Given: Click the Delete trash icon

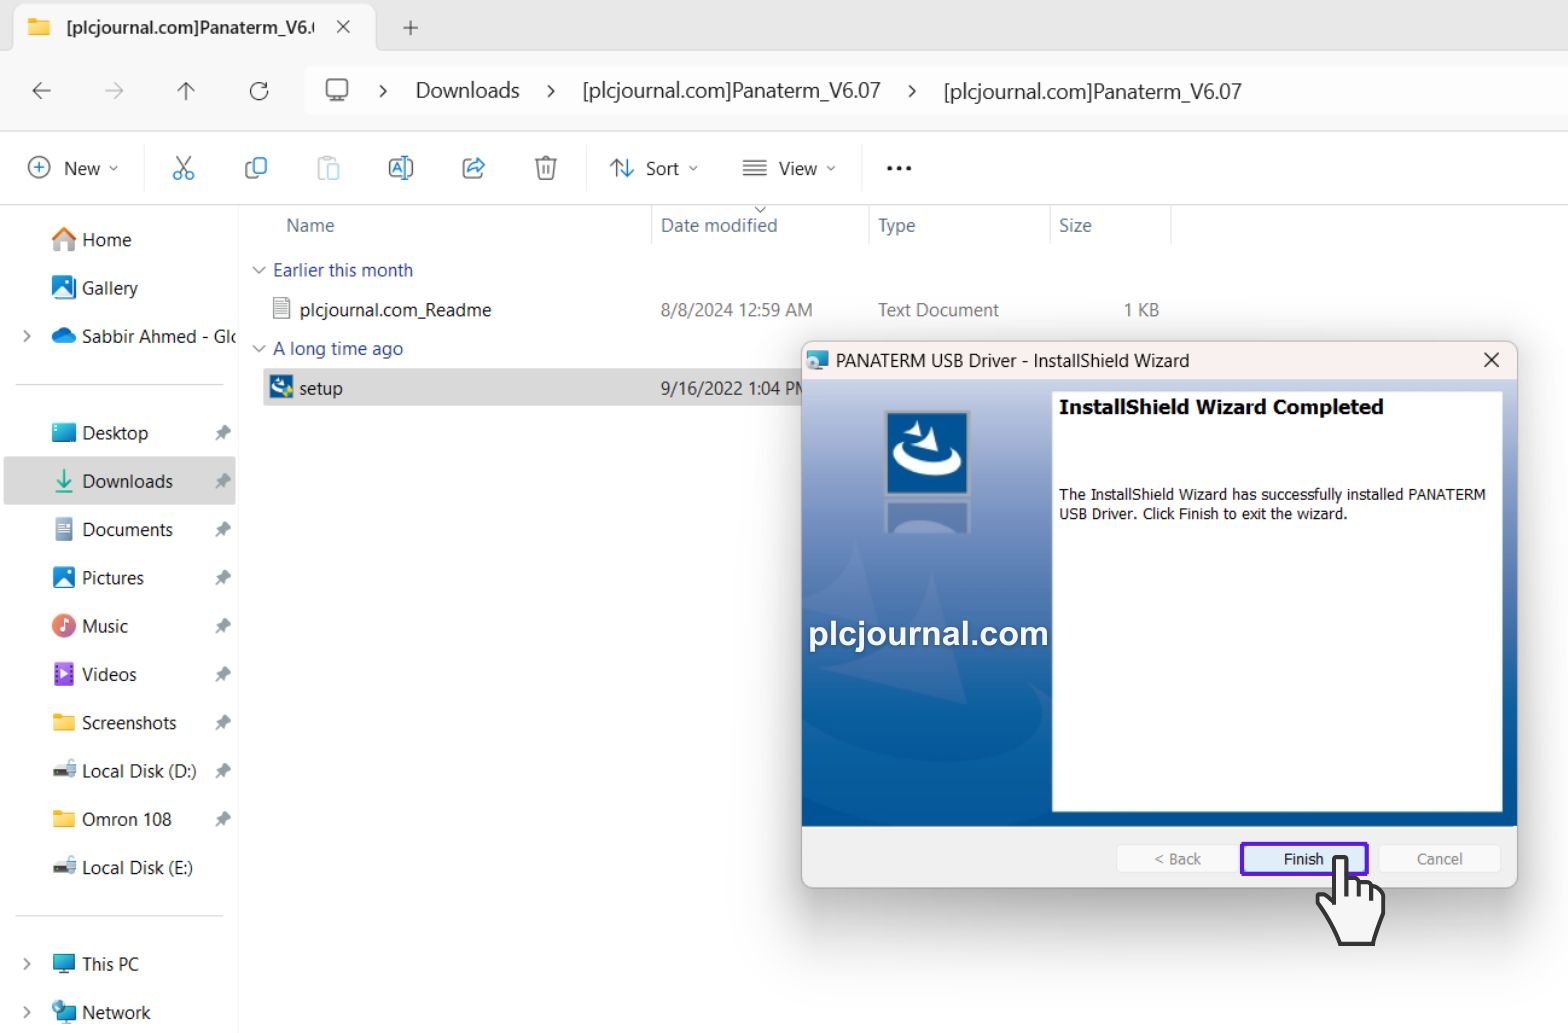Looking at the screenshot, I should point(546,168).
